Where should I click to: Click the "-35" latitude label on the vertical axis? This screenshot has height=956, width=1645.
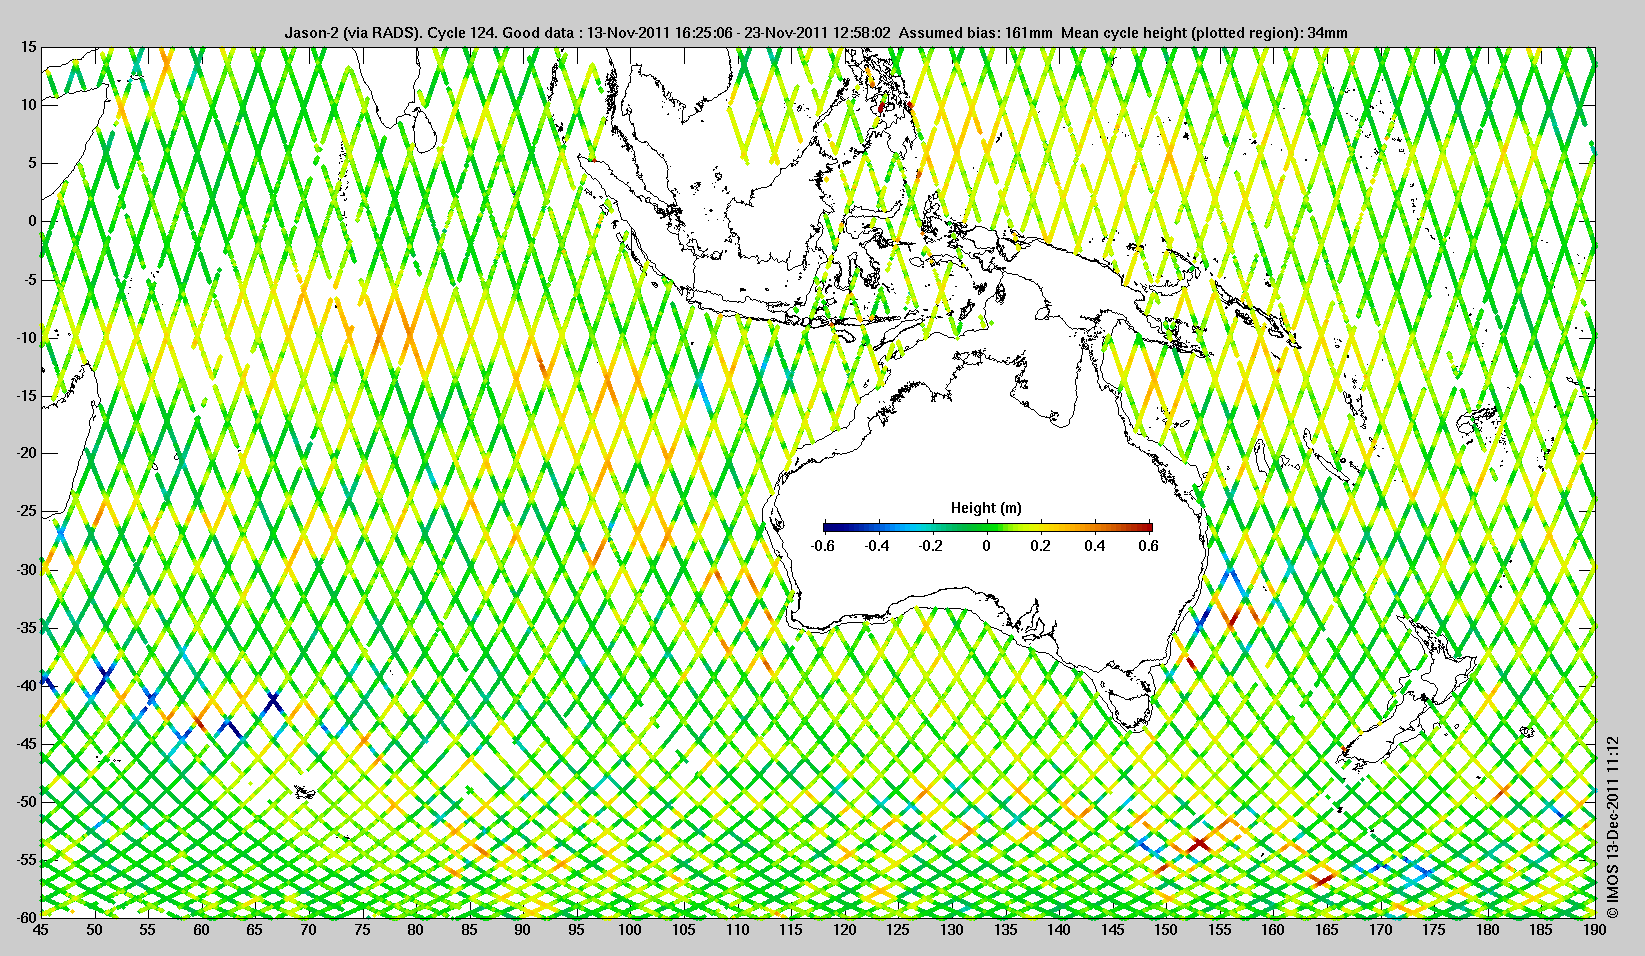point(26,627)
